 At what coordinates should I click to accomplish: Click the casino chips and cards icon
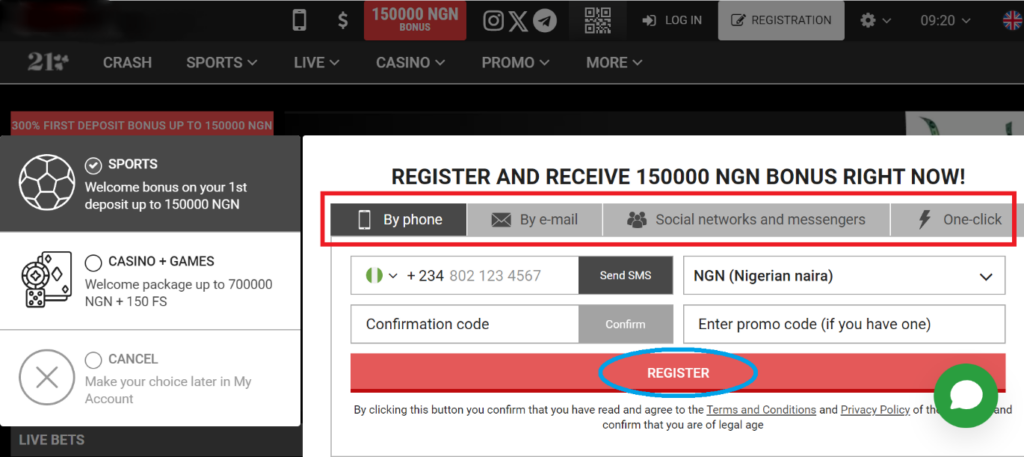coord(46,280)
